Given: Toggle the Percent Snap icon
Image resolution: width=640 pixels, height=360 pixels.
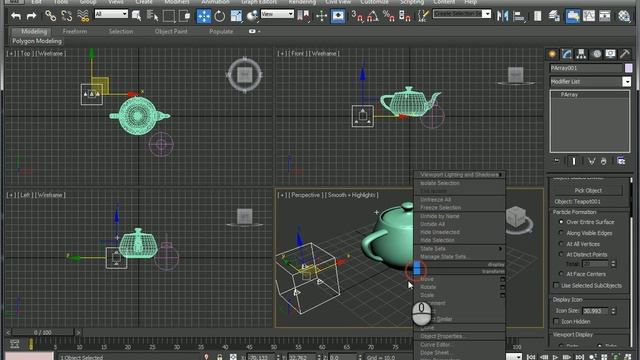Looking at the screenshot, I should coord(388,16).
